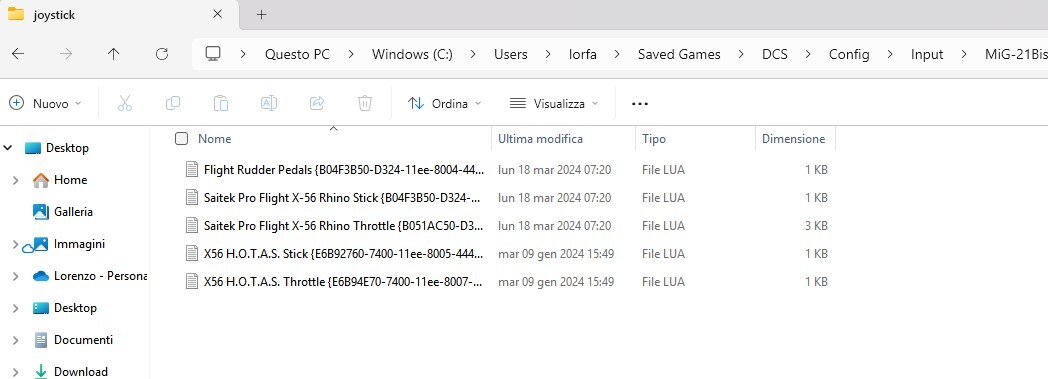The width and height of the screenshot is (1048, 379).
Task: Select Lorenzo - Personale OneDrive folder
Action: (x=100, y=276)
